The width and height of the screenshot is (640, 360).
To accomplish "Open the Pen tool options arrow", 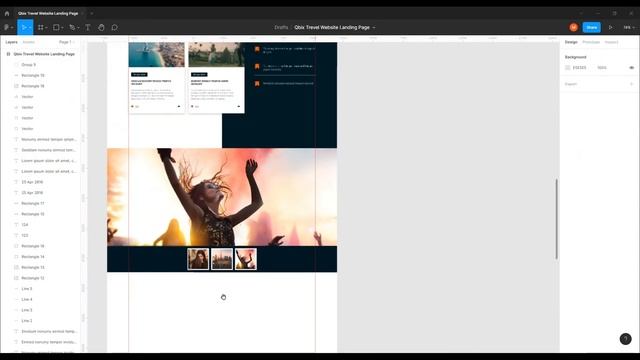I will coord(78,28).
